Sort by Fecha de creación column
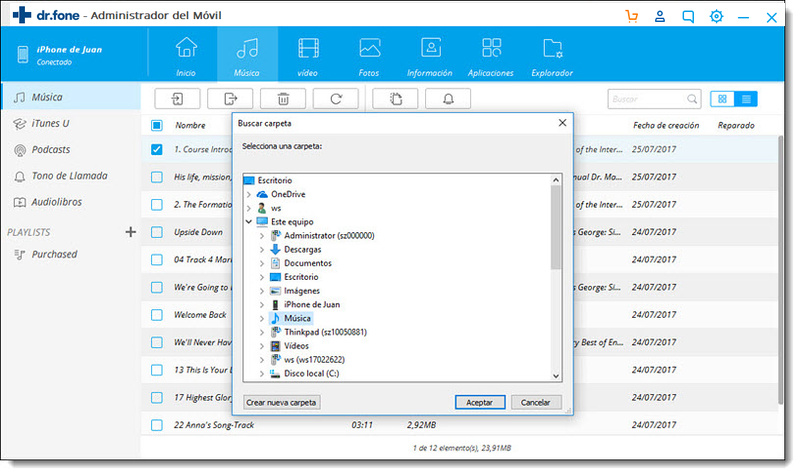Screen dimensions: 800x475 tap(666, 126)
